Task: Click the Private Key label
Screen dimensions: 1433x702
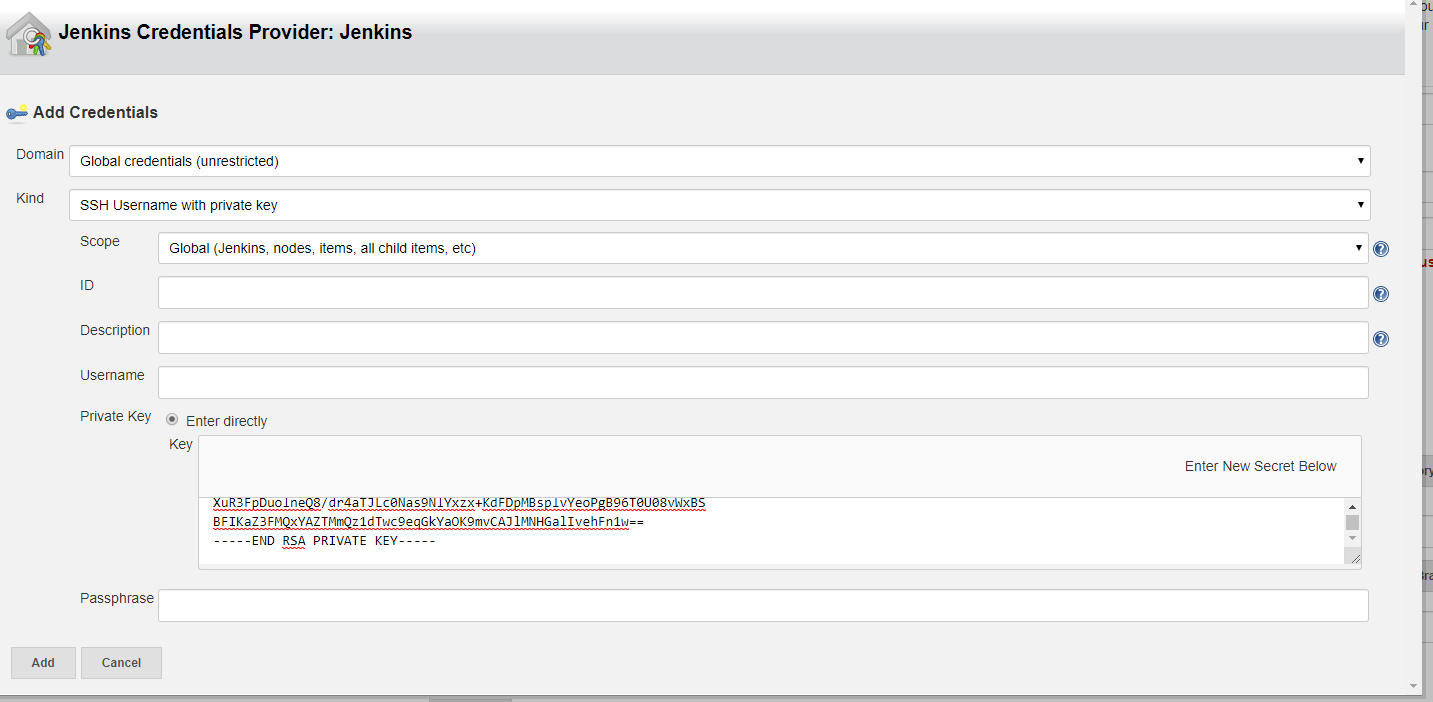Action: coord(115,416)
